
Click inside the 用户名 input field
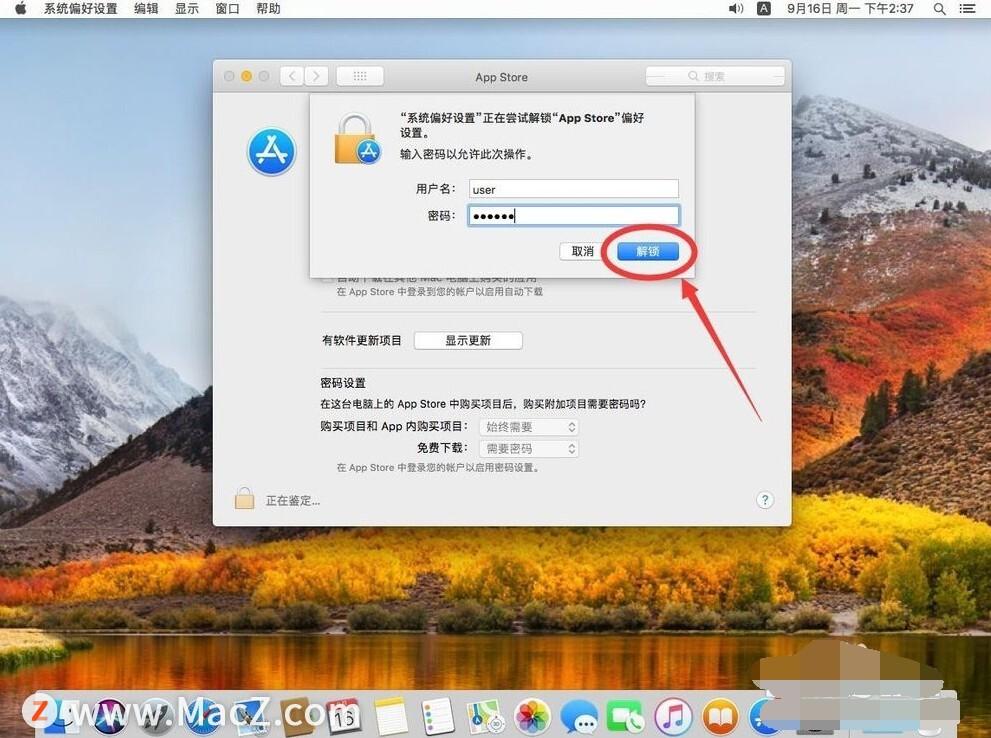pos(573,189)
